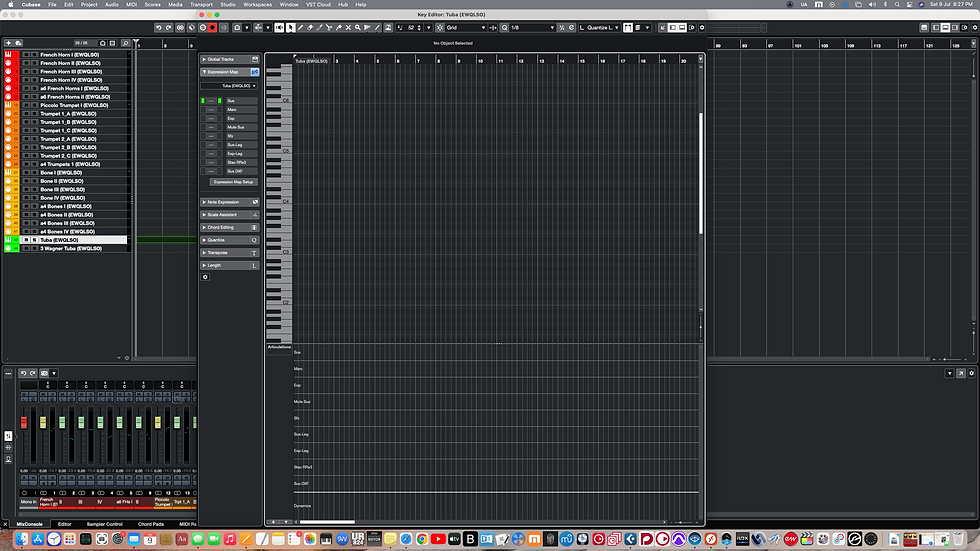
Task: Open the MIDI menu in menu bar
Action: [x=131, y=4]
